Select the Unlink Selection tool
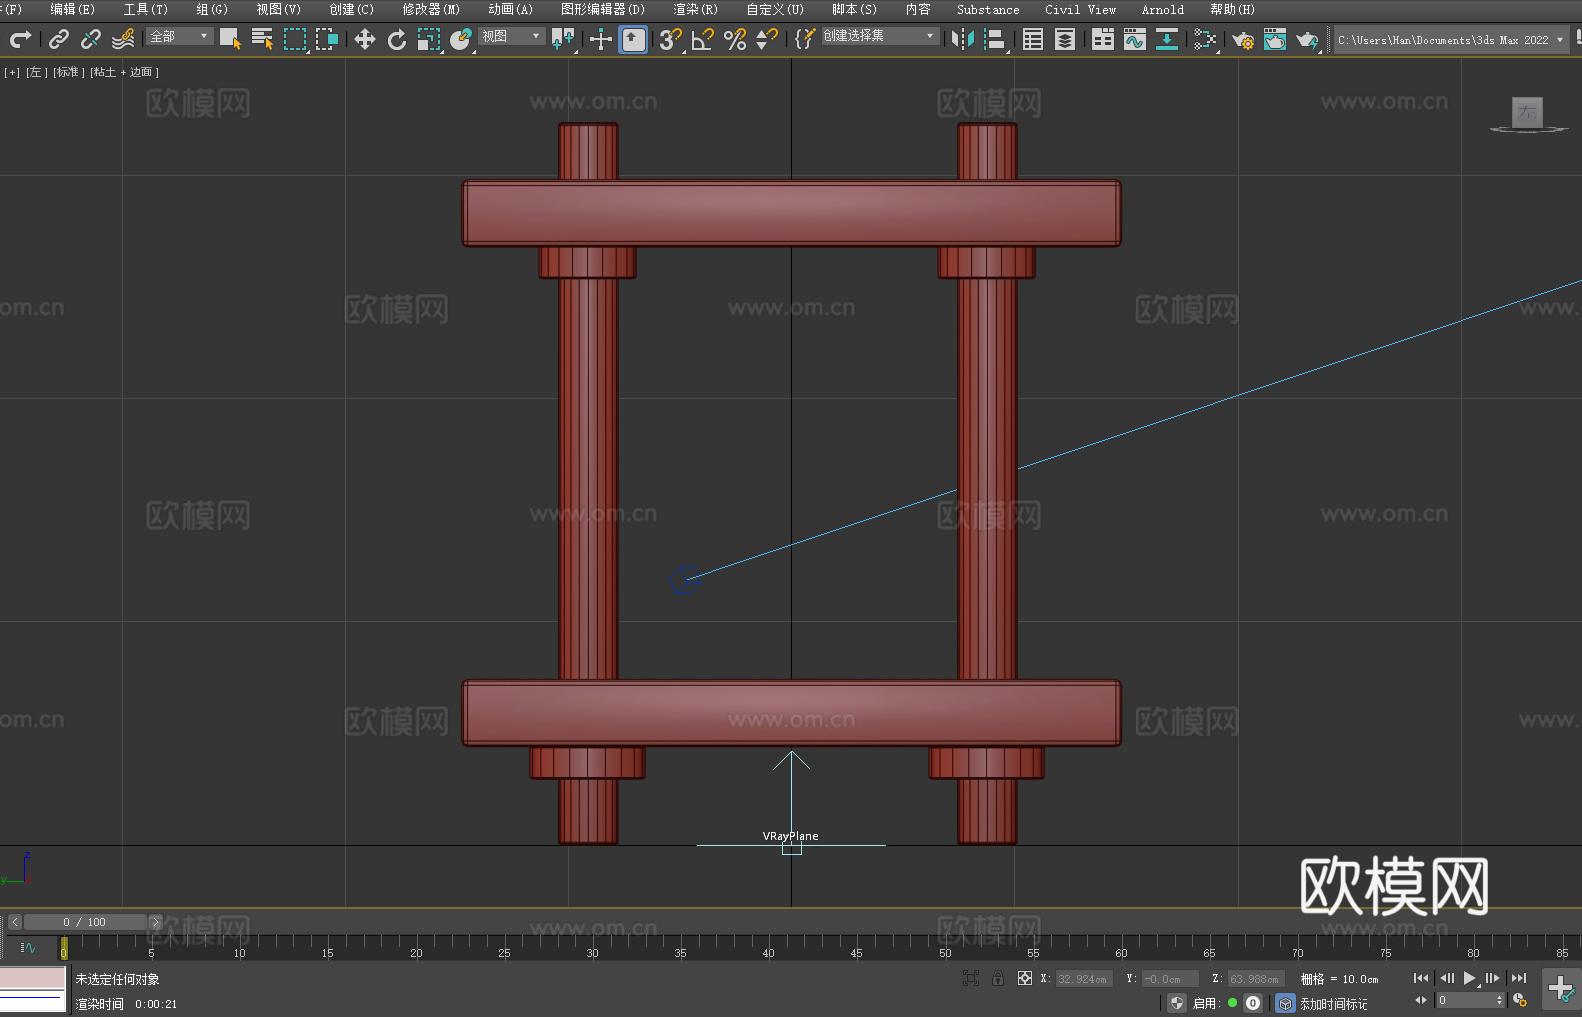1582x1017 pixels. point(91,39)
